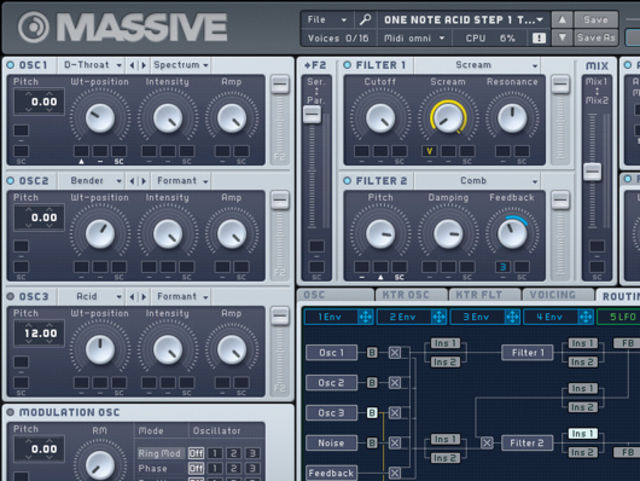
Task: Open the preset search magnifier icon
Action: click(365, 19)
